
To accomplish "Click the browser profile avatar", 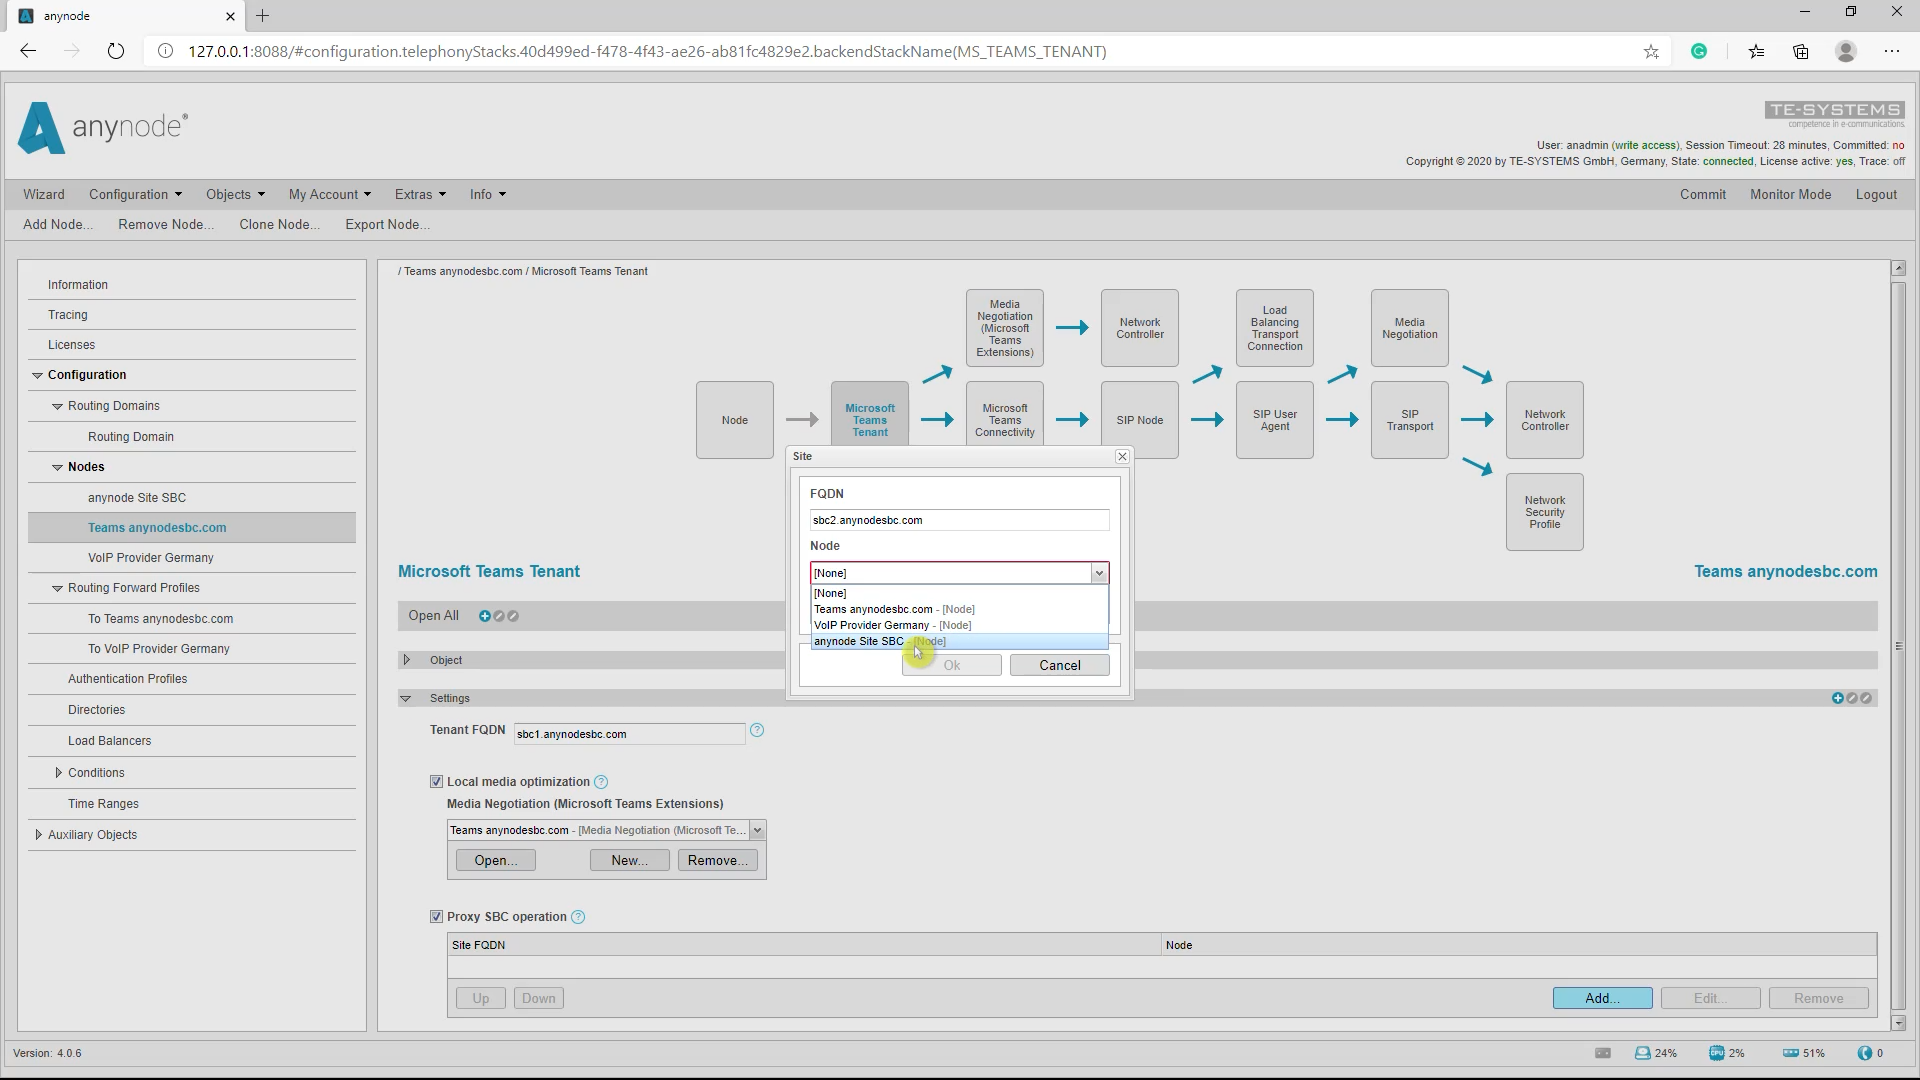I will pos(1846,51).
